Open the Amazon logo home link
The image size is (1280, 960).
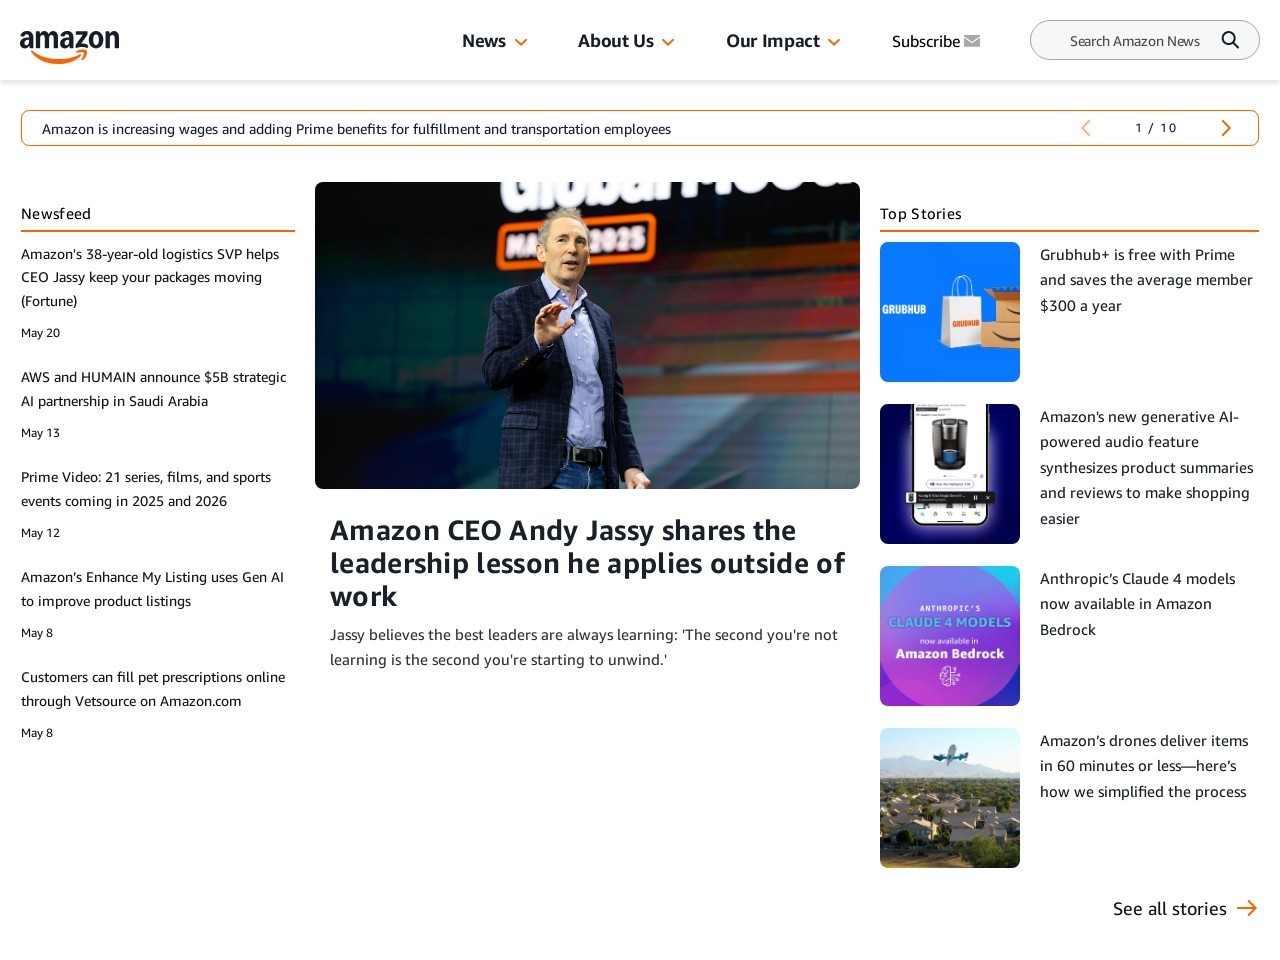(69, 45)
